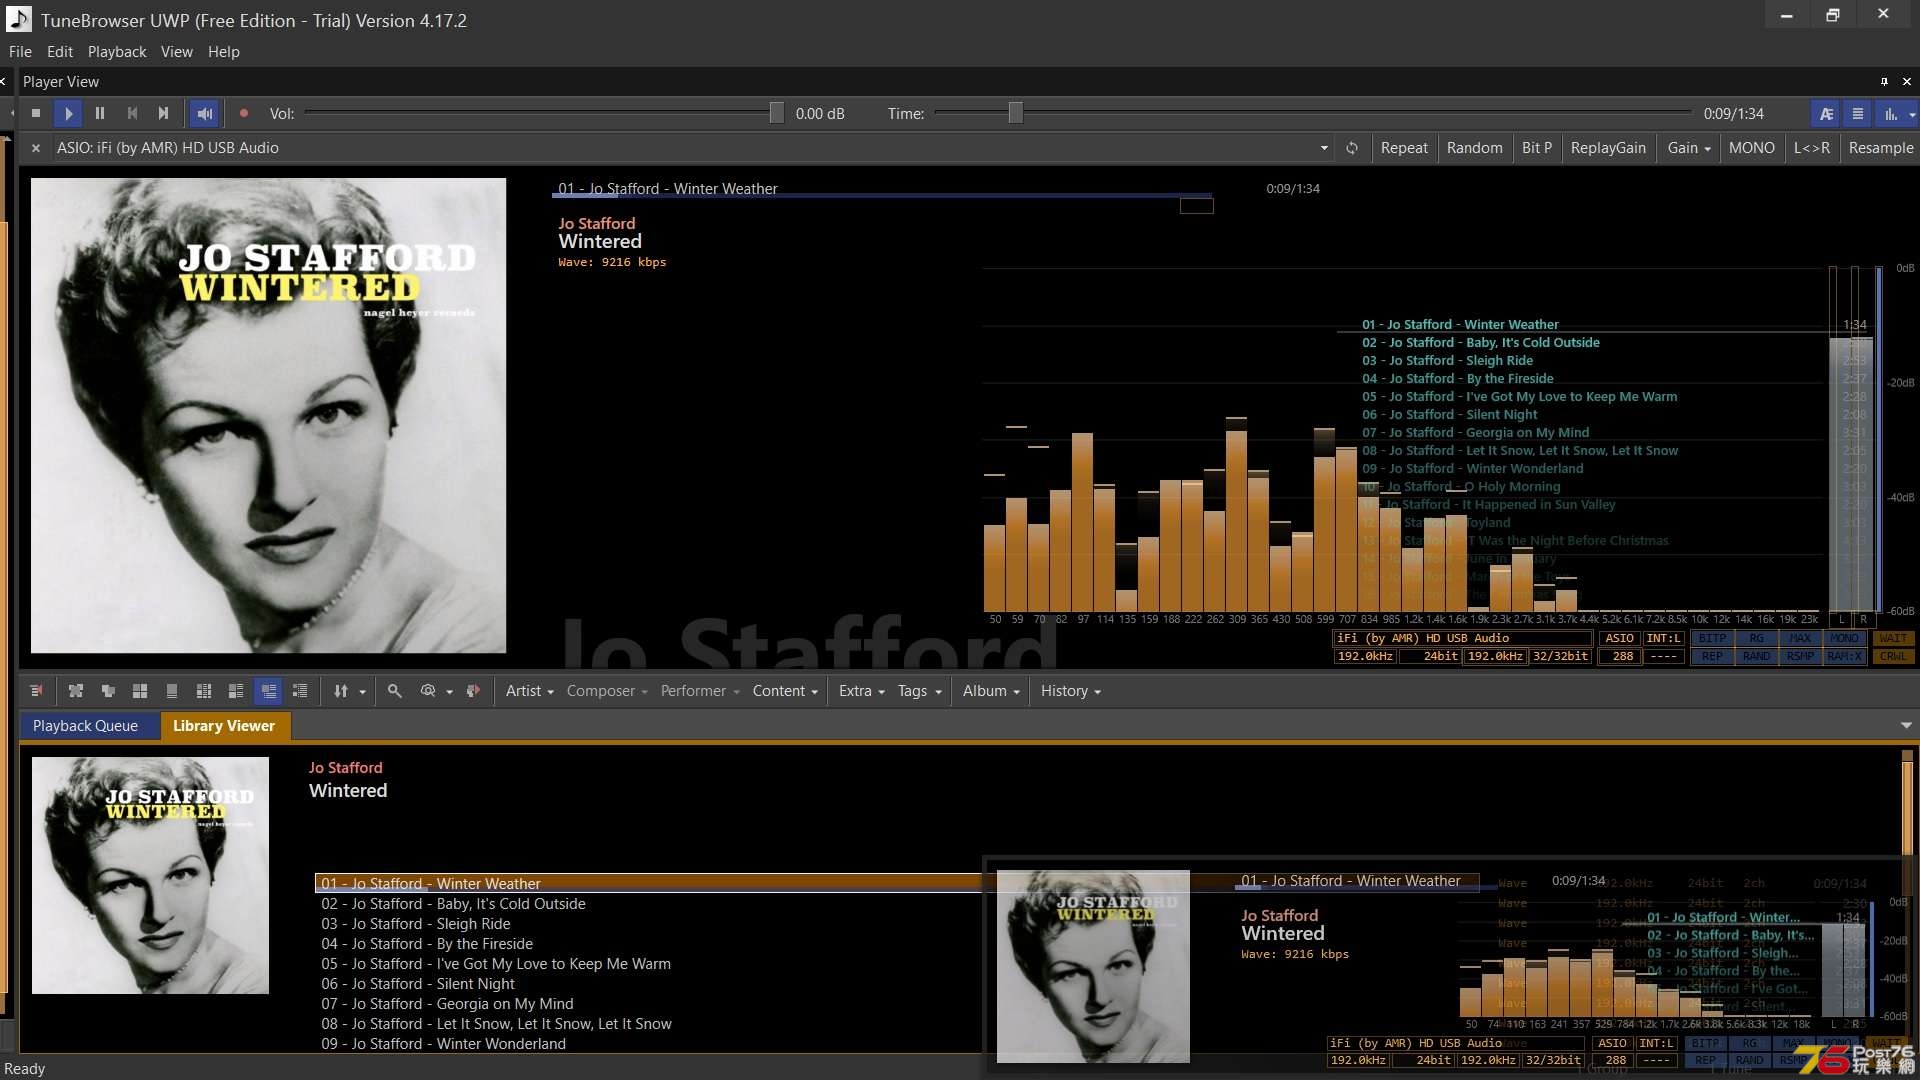Open the Artist dropdown

[x=529, y=691]
